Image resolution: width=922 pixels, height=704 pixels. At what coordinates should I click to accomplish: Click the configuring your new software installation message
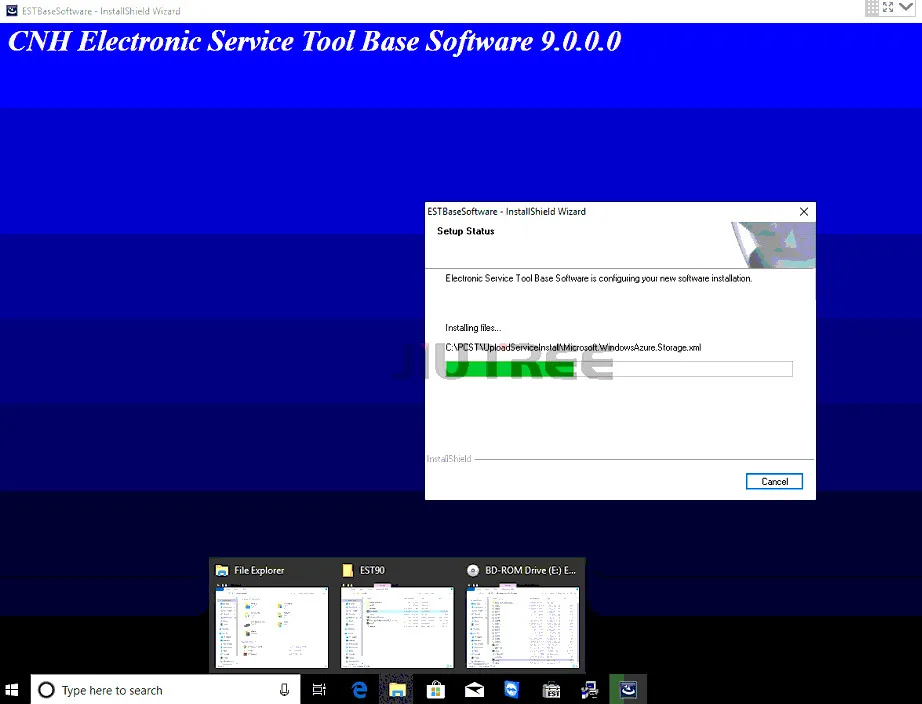coord(599,278)
